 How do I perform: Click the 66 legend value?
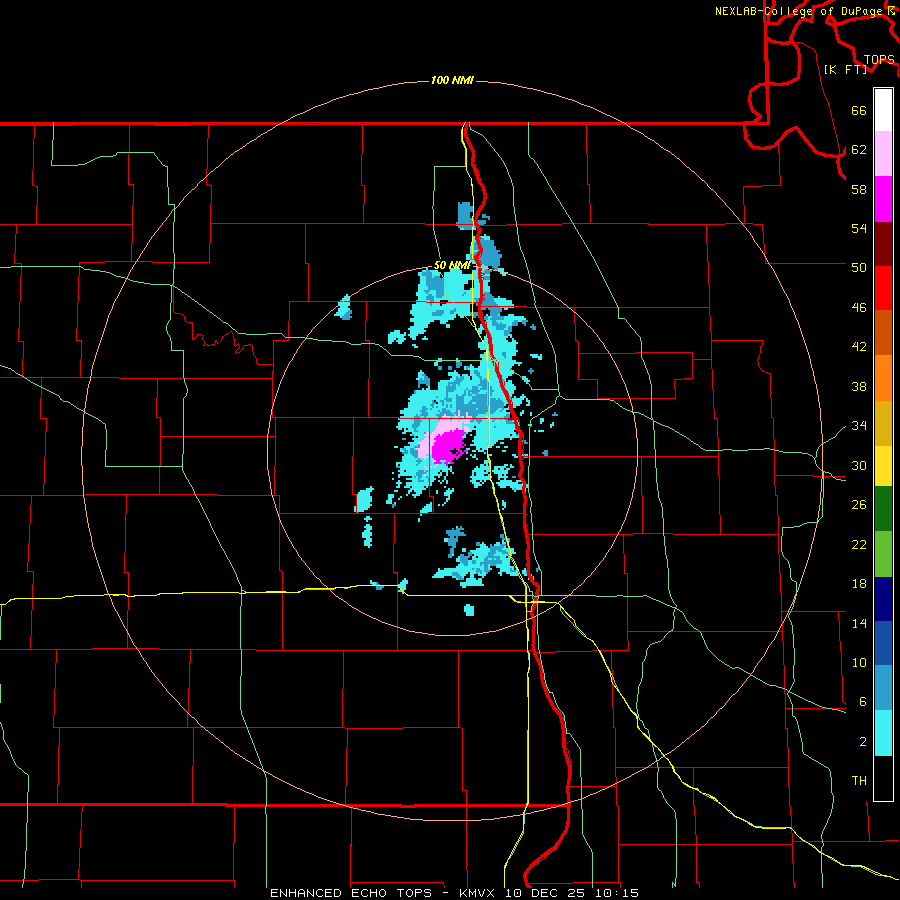[859, 110]
